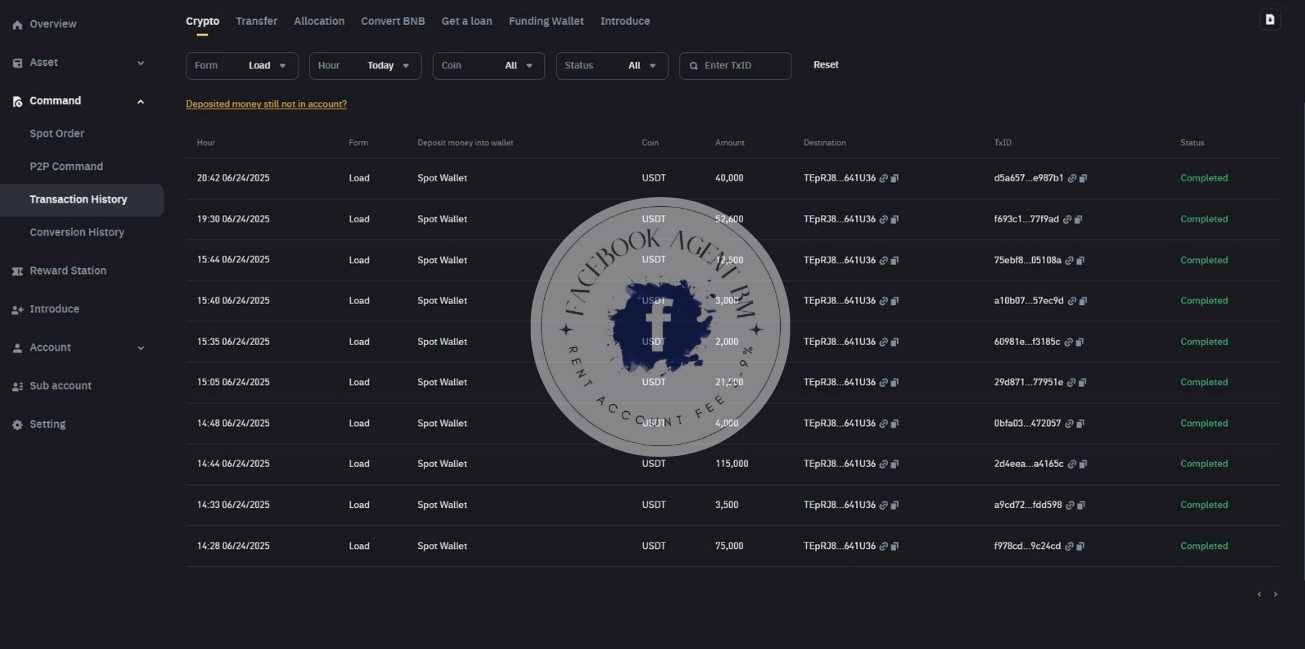Go to the previous page arrow
The width and height of the screenshot is (1305, 649).
[1259, 595]
